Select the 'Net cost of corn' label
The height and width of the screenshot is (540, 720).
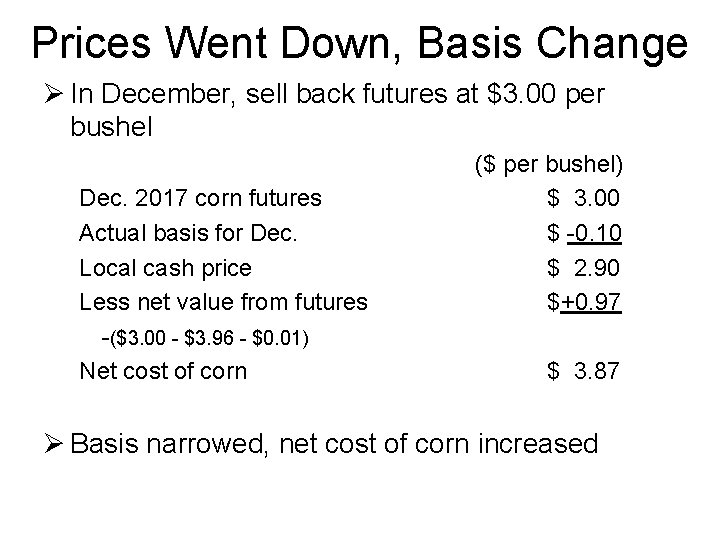coord(162,372)
